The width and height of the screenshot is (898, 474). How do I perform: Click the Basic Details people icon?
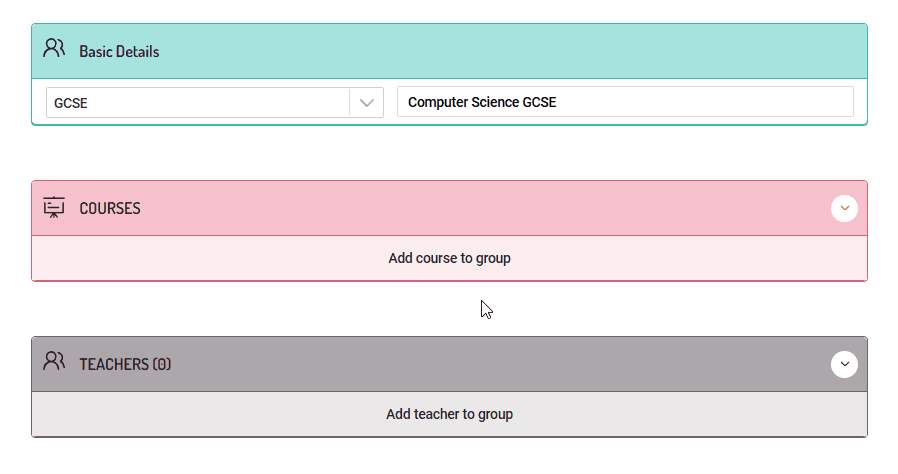(x=54, y=48)
